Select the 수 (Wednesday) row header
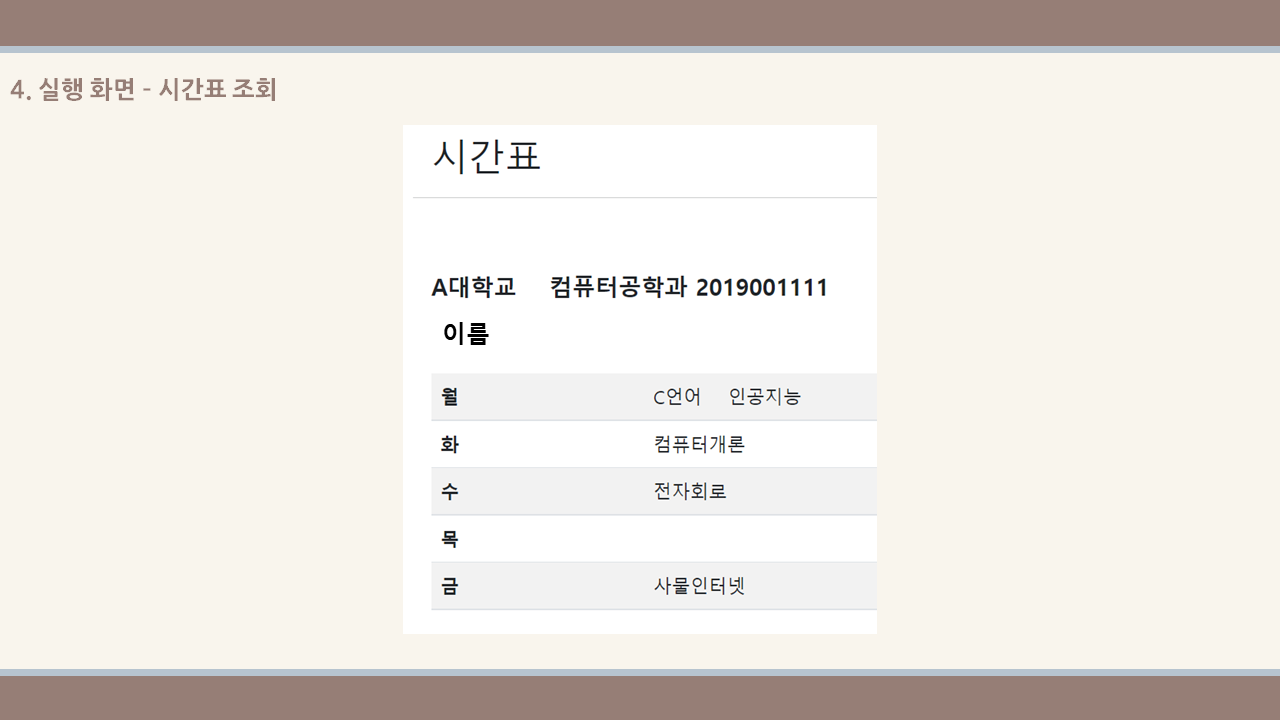Viewport: 1280px width, 720px height. pyautogui.click(x=448, y=491)
